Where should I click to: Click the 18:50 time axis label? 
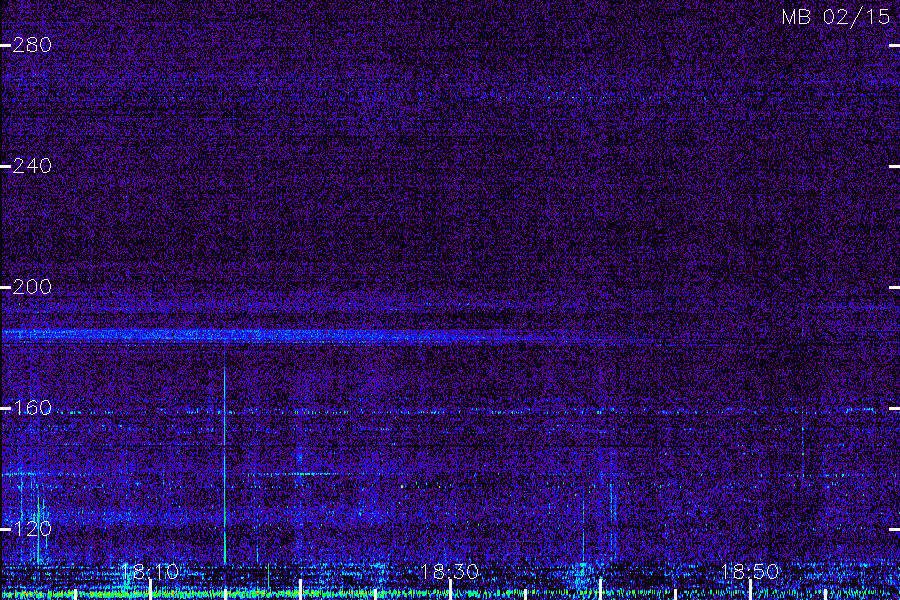pyautogui.click(x=750, y=572)
